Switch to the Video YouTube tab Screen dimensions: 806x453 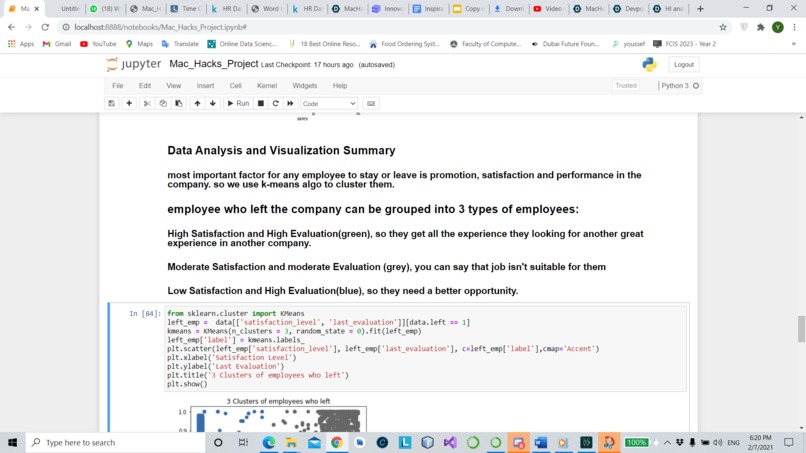(548, 9)
